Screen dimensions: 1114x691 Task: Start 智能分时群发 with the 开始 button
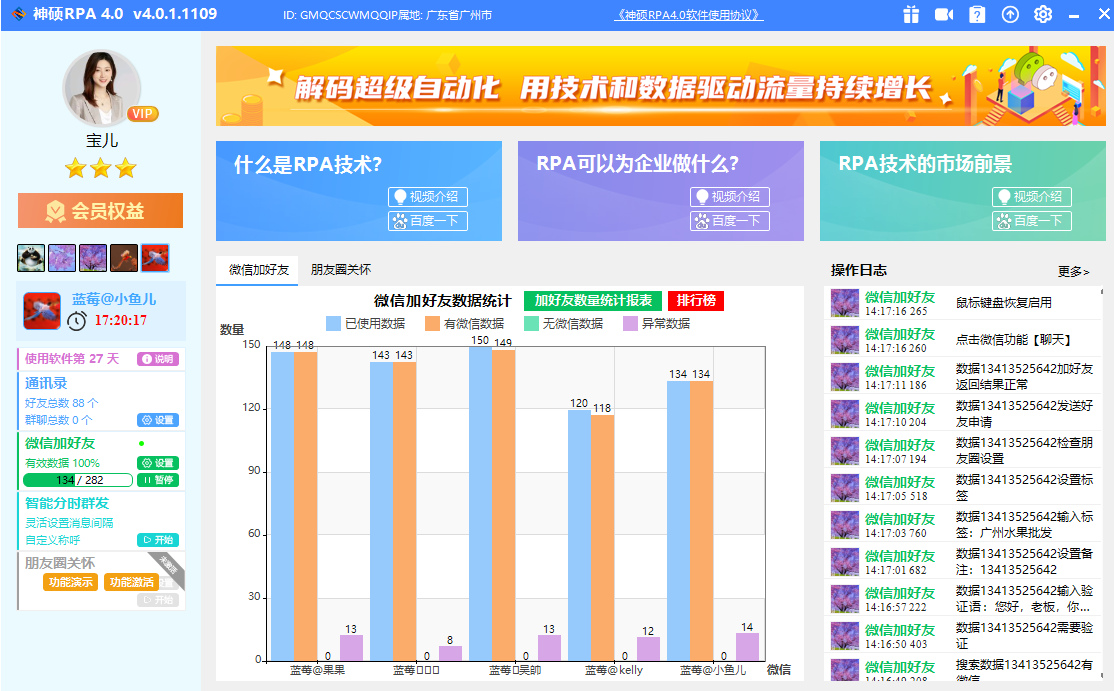coord(158,540)
